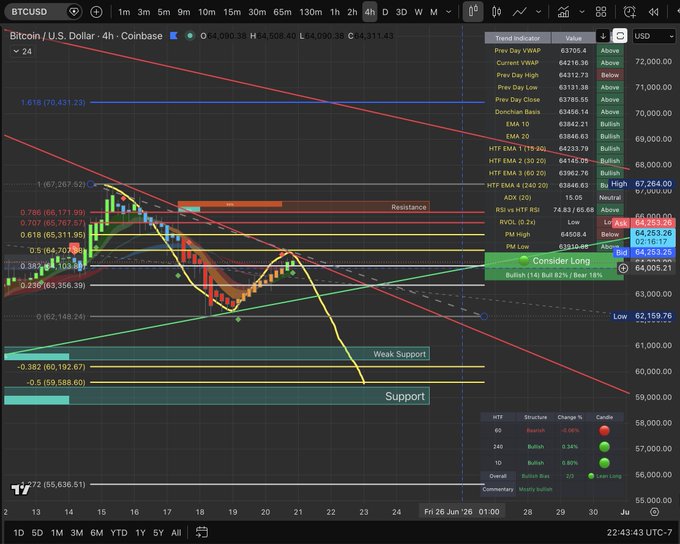Click the Low 62,159.76 price label
This screenshot has height=544, width=680.
[643, 316]
